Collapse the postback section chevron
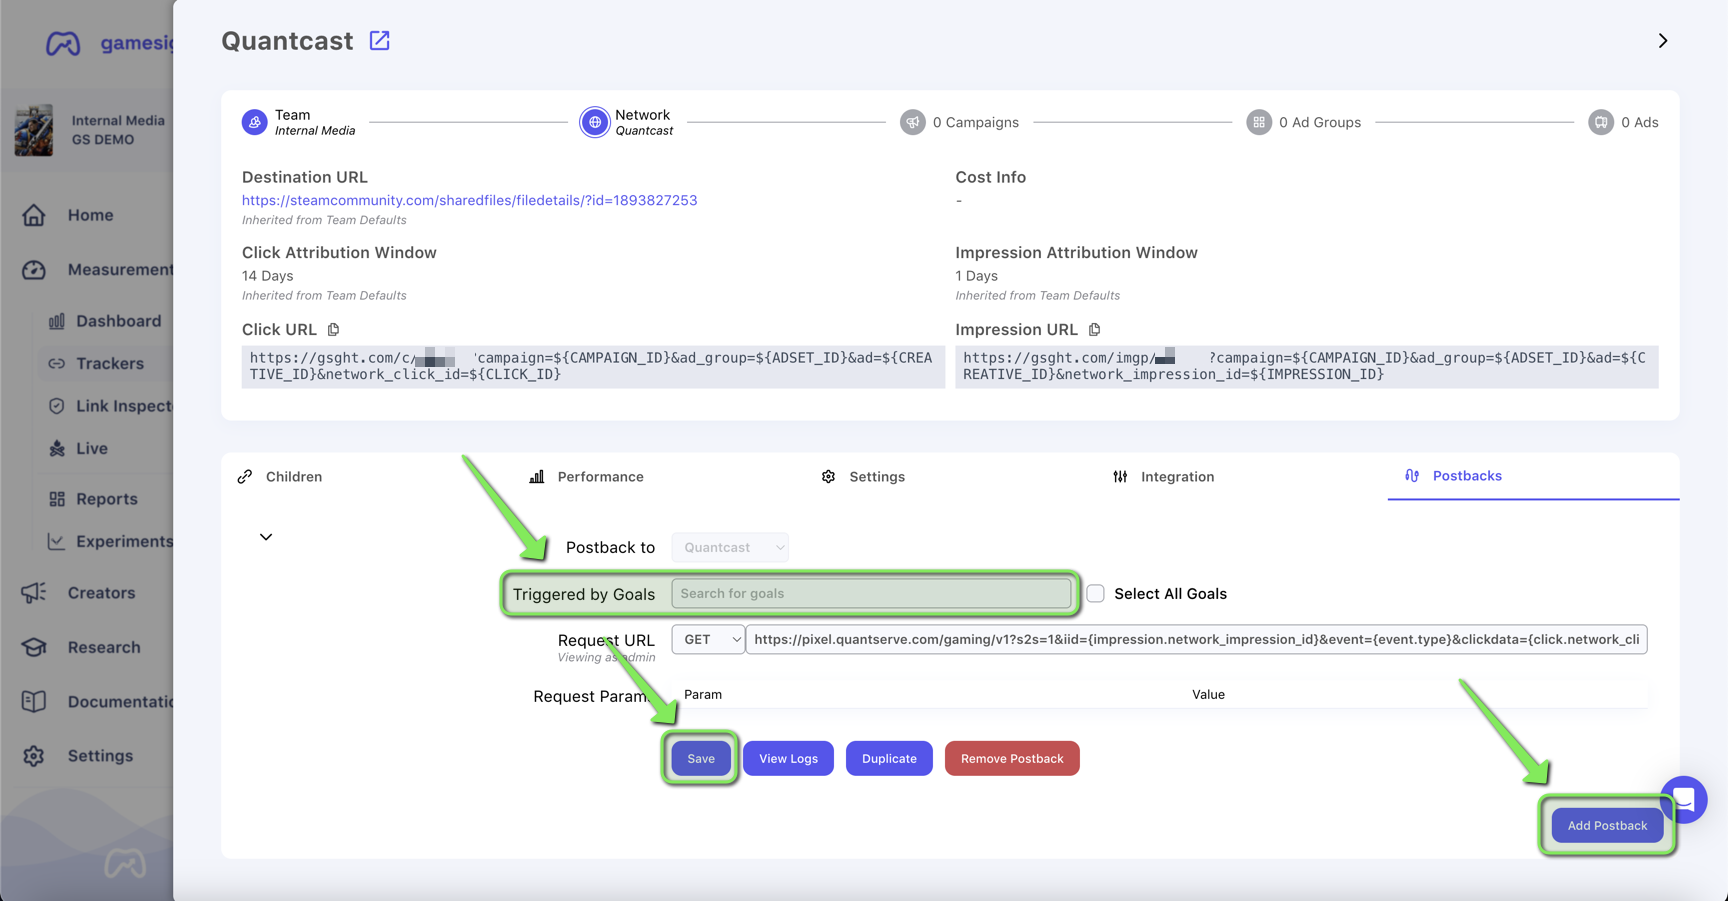This screenshot has width=1728, height=901. [266, 537]
